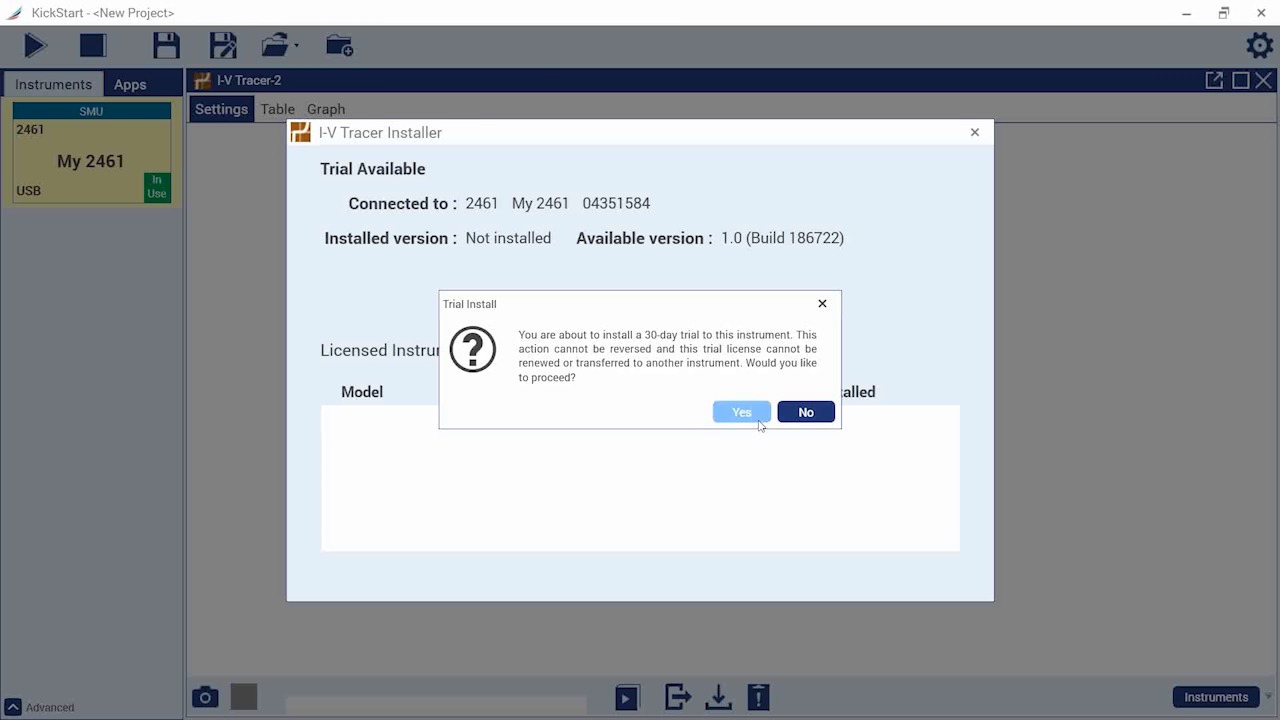Screen dimensions: 1280x720
Task: Create a new project with the folder-plus icon
Action: click(x=339, y=45)
